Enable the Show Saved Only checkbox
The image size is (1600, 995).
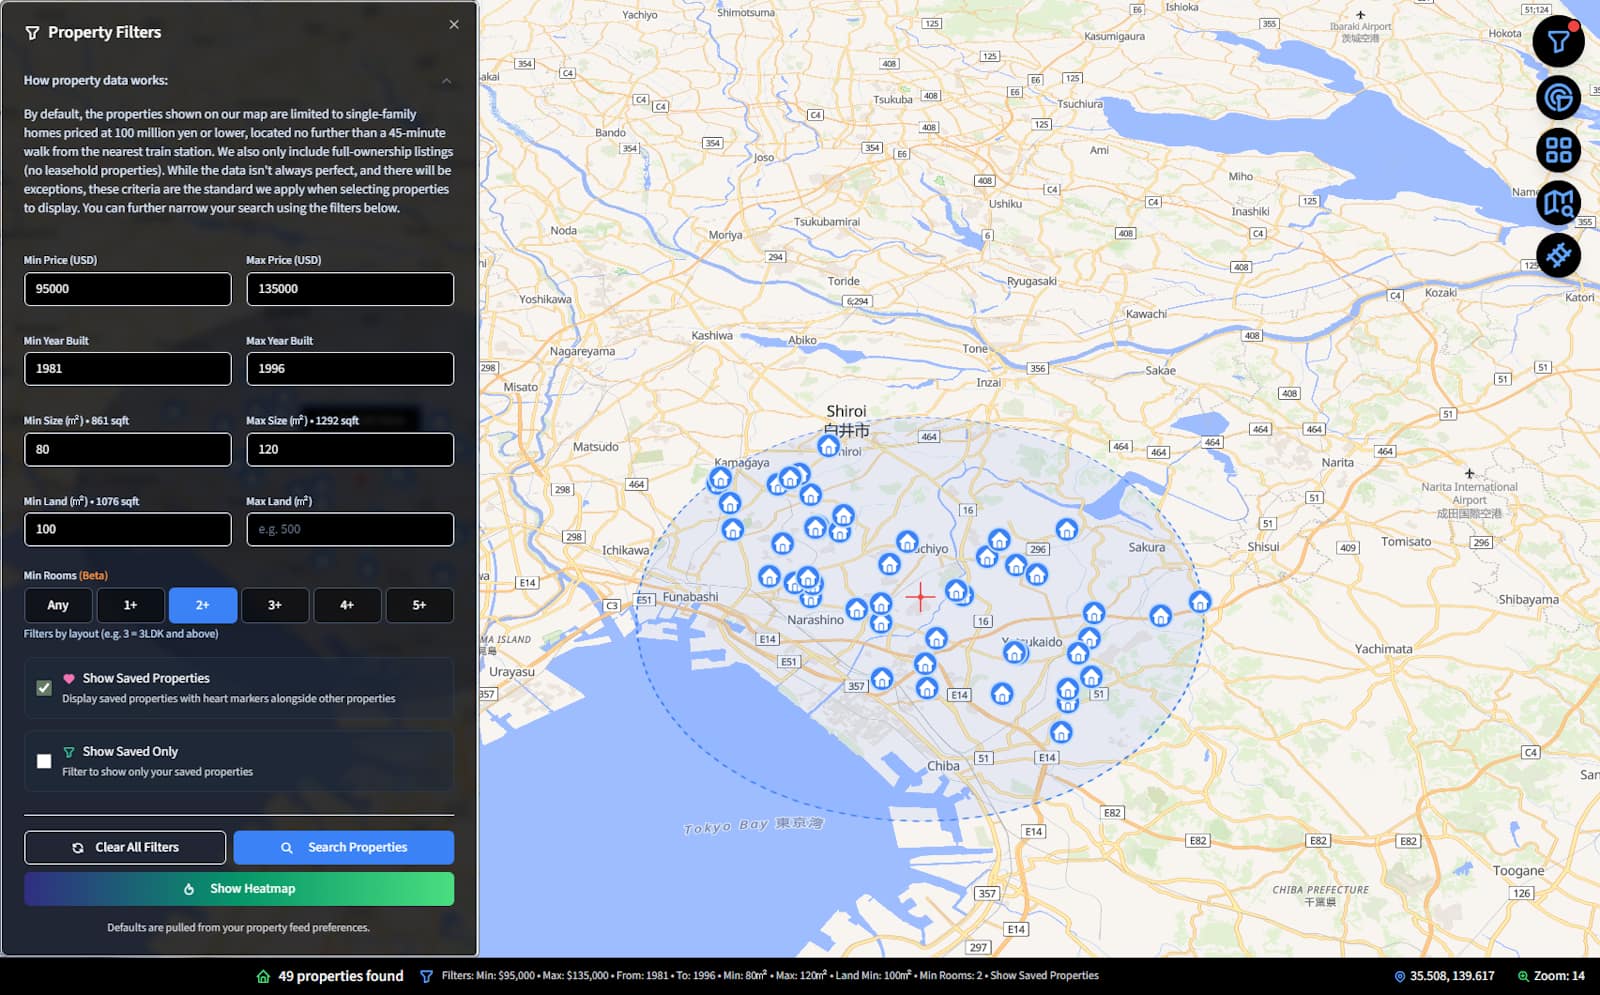(x=44, y=761)
